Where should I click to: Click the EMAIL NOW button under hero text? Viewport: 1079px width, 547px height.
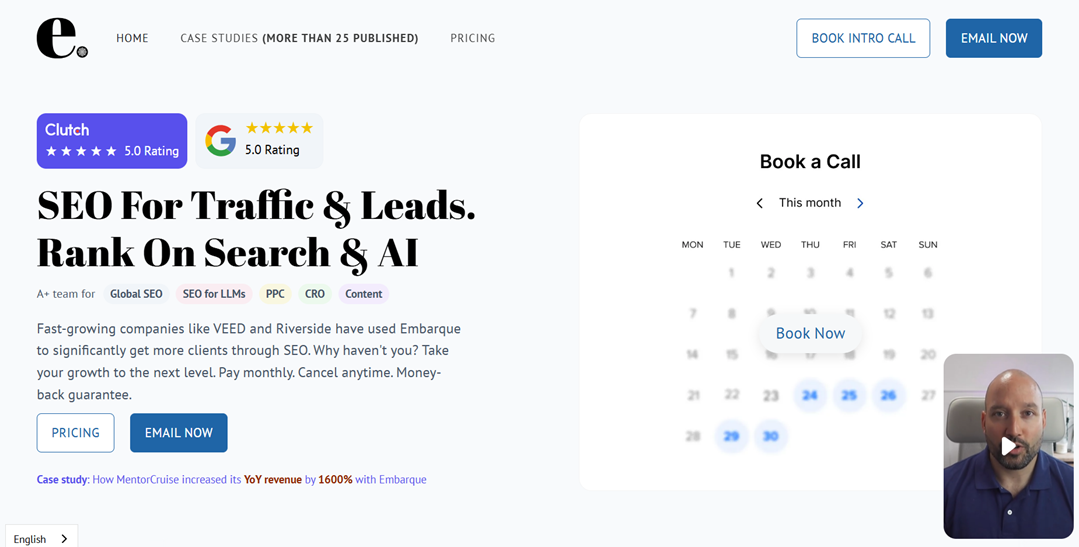[x=179, y=433]
